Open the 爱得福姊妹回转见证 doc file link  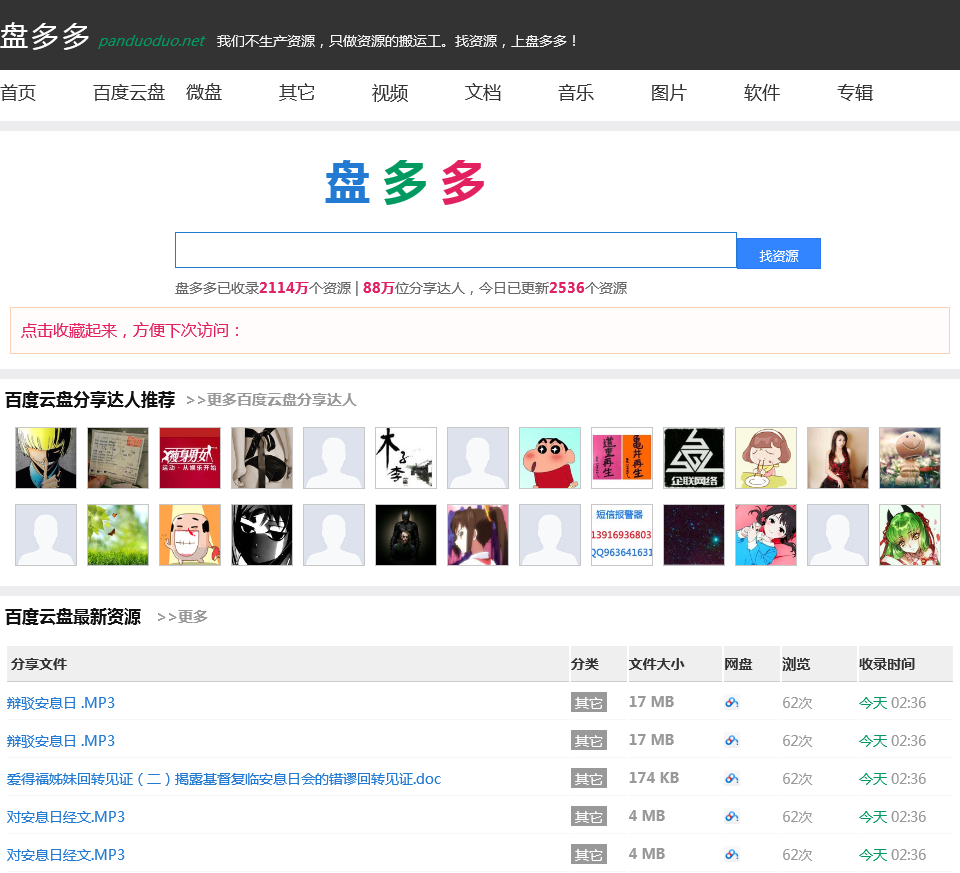point(224,779)
